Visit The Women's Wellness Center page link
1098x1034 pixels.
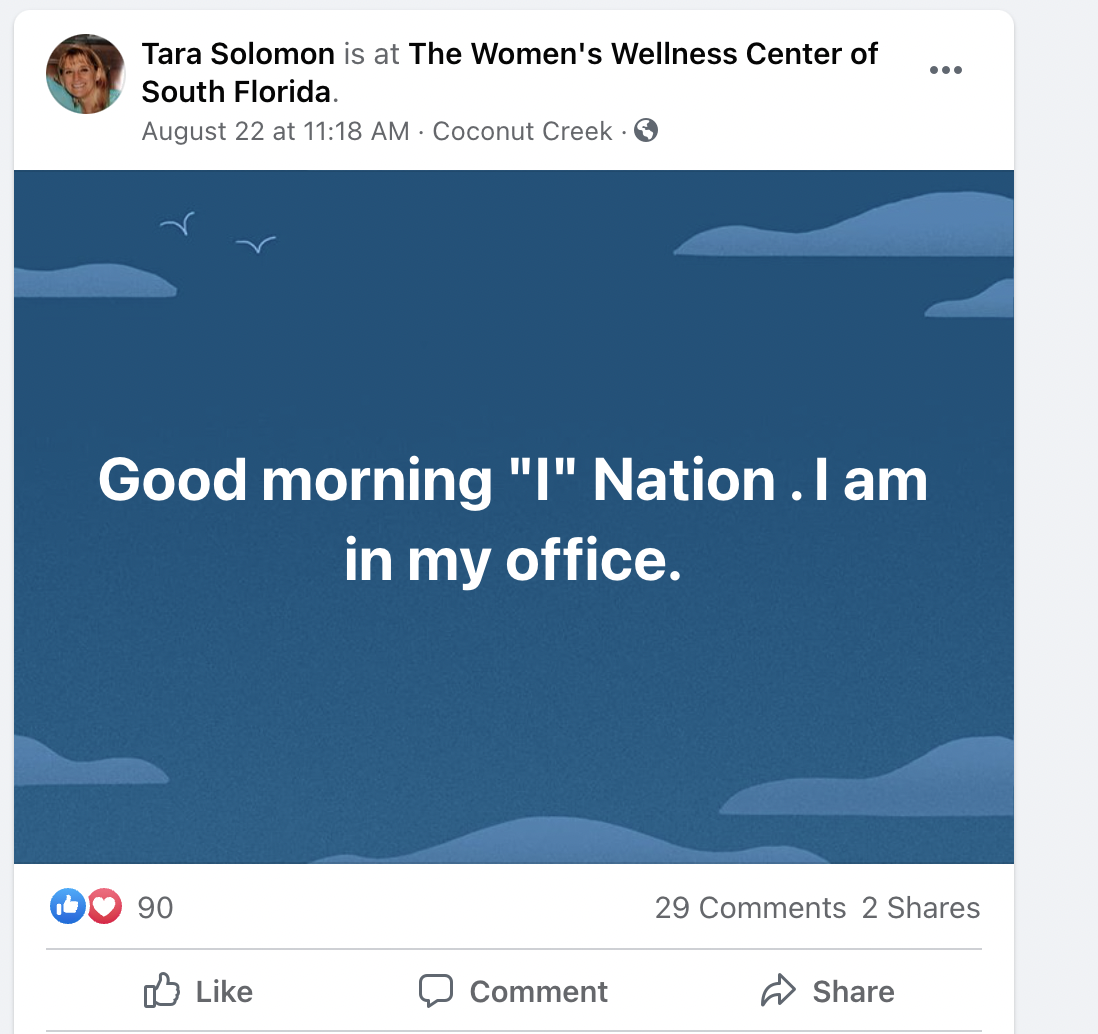[643, 54]
